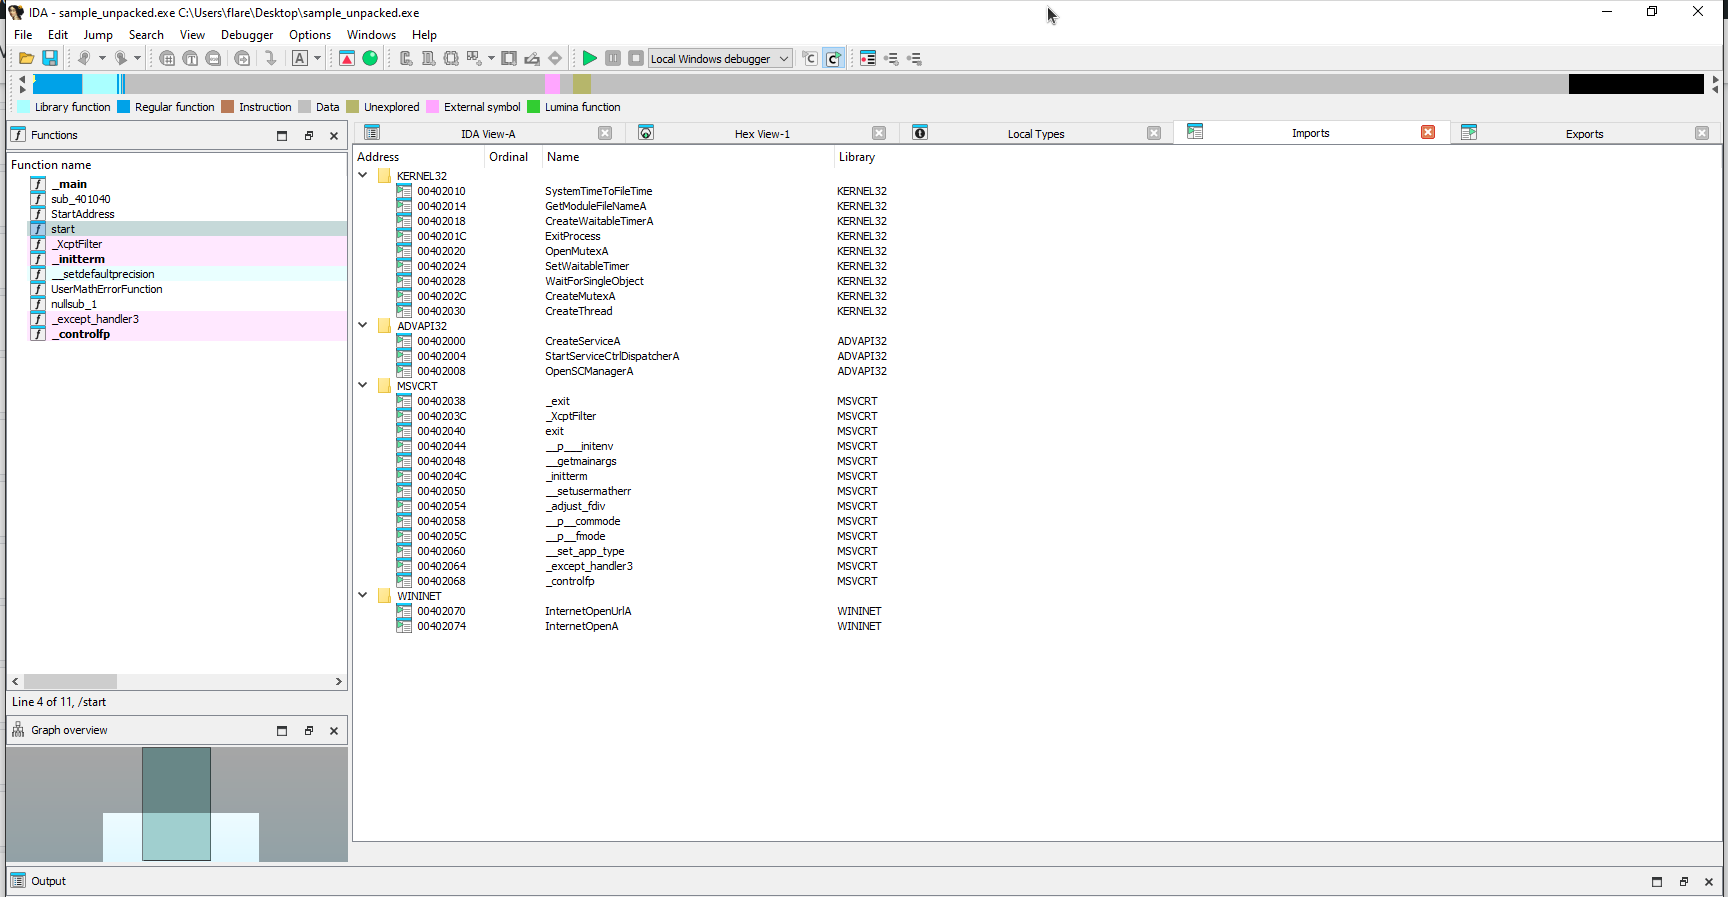Screen dimensions: 1728x897
Task: Open the Windows menu
Action: [x=371, y=35]
